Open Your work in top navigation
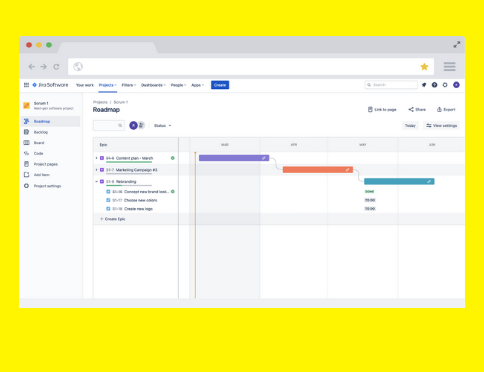Viewport: 484px width, 372px height. (85, 85)
